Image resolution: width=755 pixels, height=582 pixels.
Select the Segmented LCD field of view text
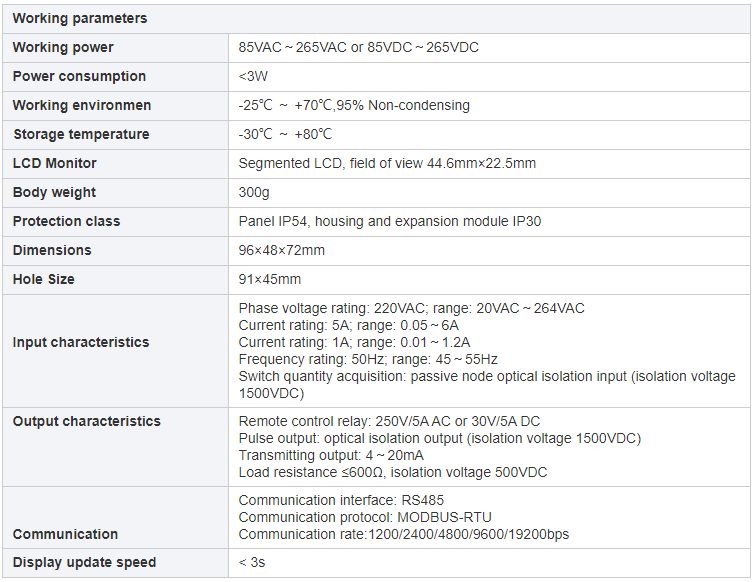(387, 164)
